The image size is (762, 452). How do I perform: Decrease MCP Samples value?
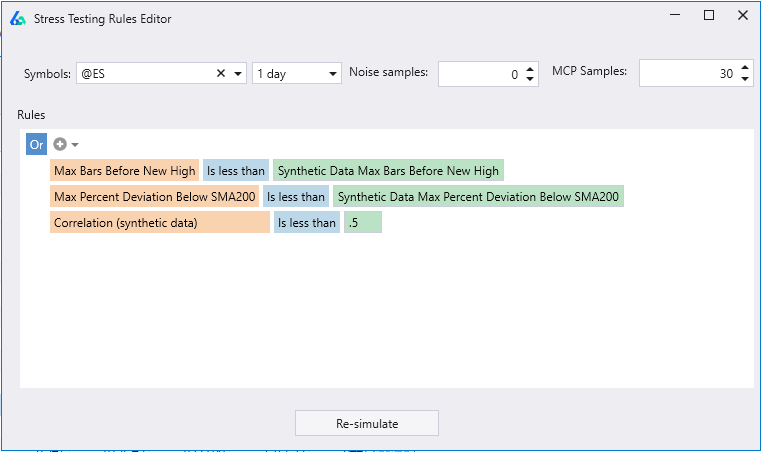click(x=745, y=79)
